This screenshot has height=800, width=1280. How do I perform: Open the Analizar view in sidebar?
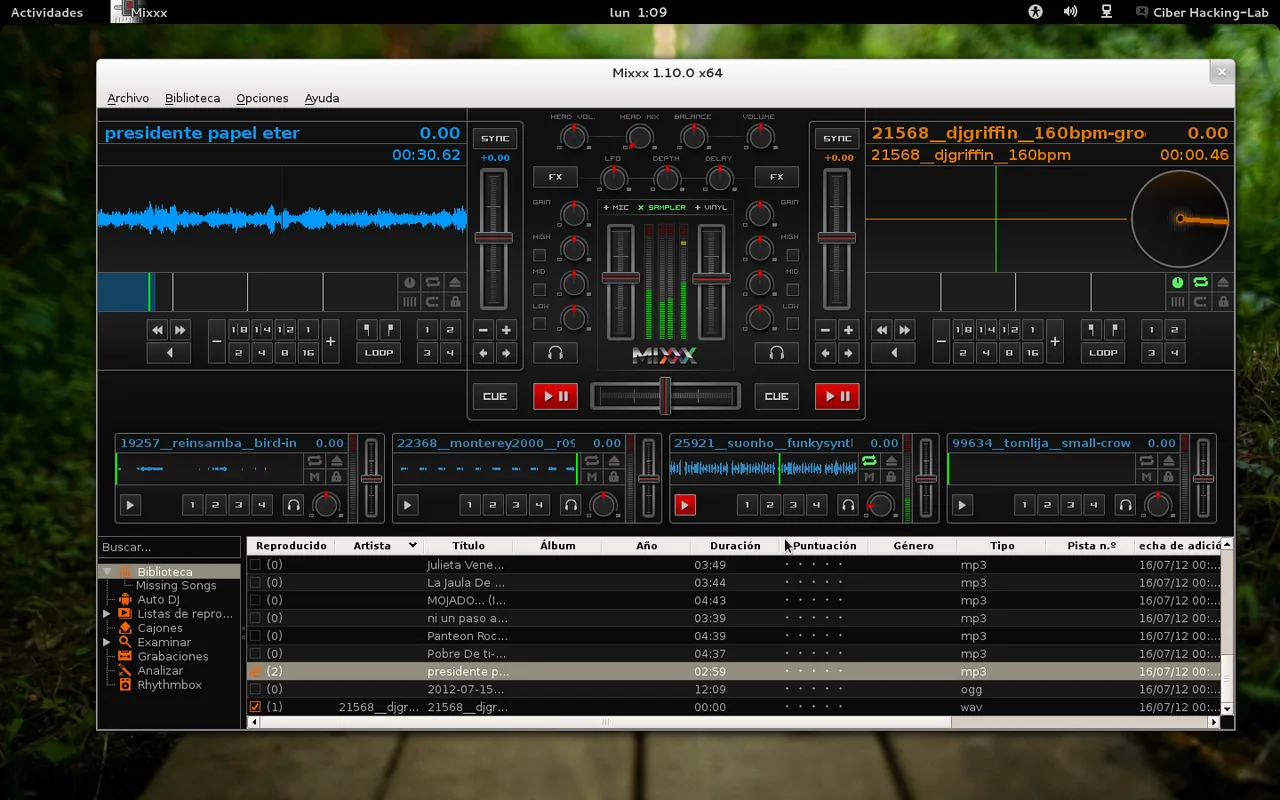[160, 671]
